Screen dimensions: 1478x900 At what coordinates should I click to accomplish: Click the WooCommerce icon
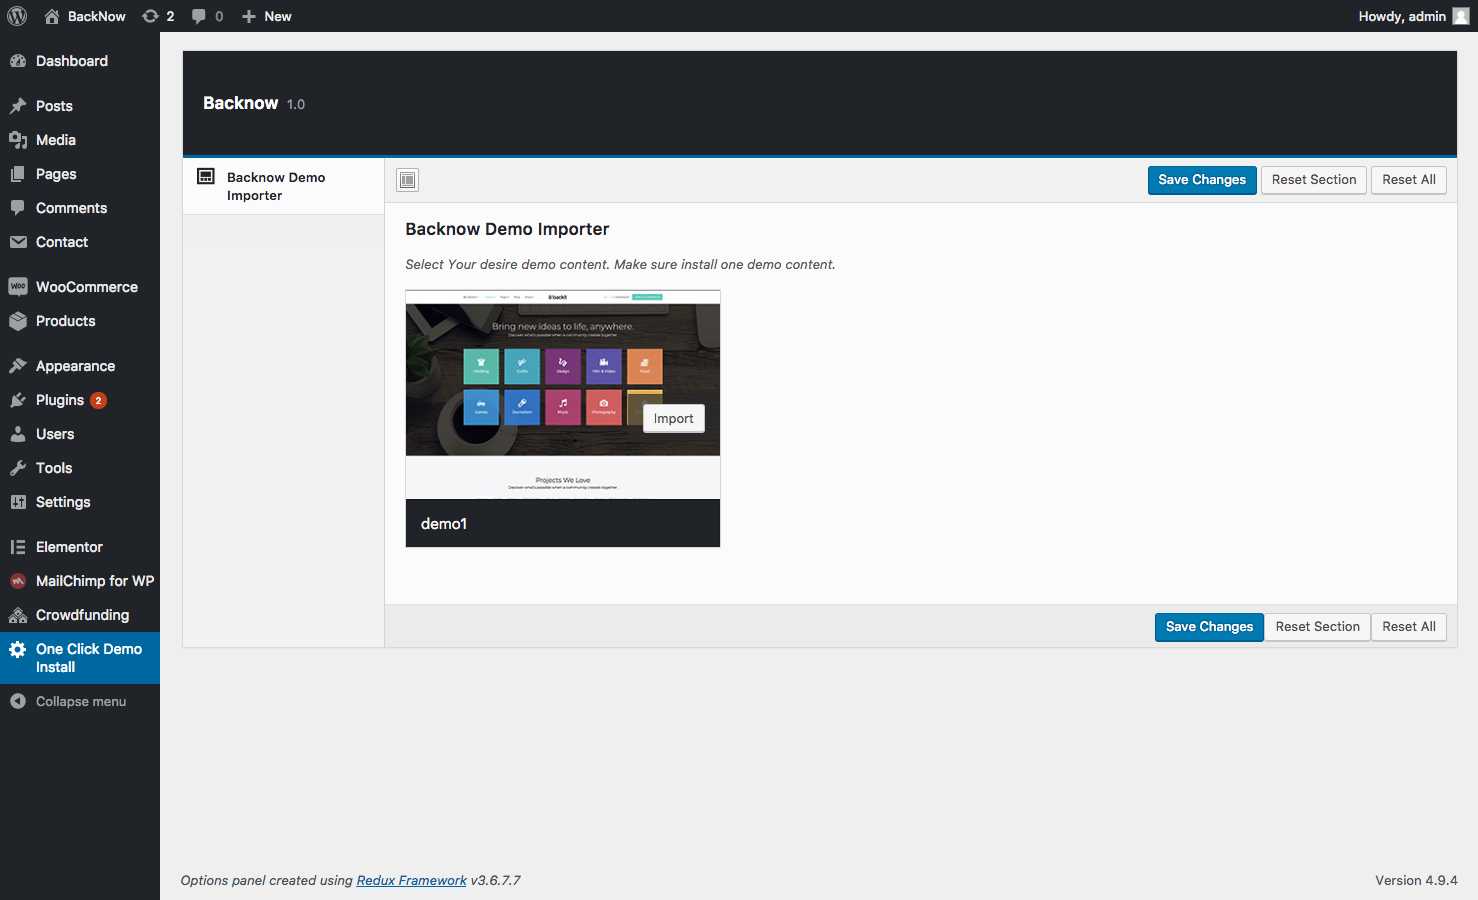pyautogui.click(x=18, y=287)
